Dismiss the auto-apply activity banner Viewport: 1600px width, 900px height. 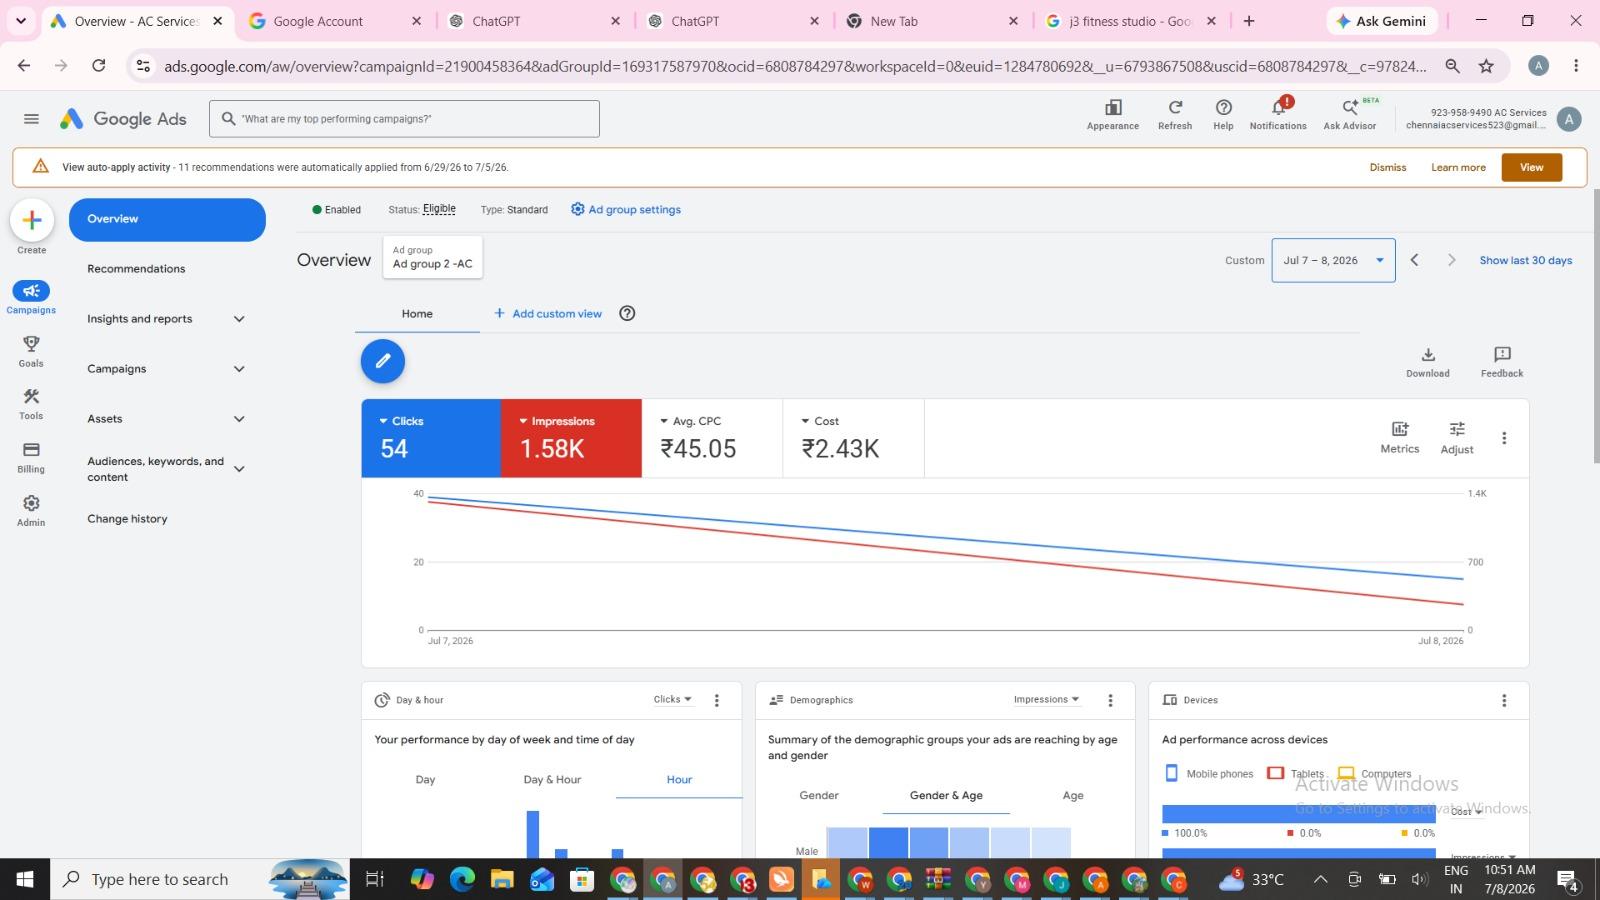[1388, 167]
